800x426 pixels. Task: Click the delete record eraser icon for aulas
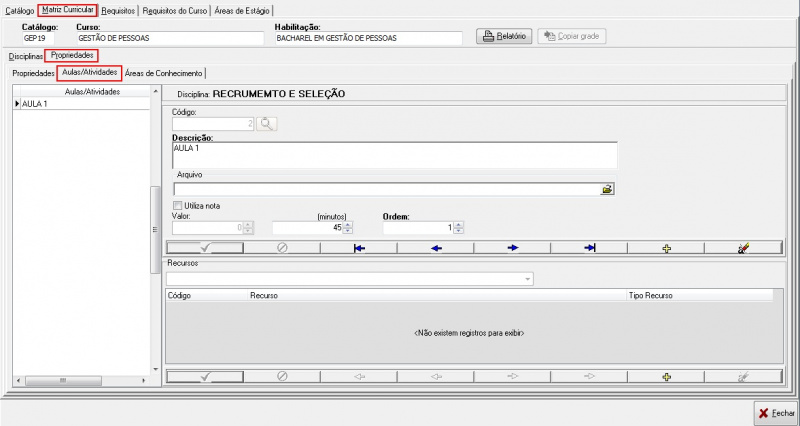(x=743, y=248)
